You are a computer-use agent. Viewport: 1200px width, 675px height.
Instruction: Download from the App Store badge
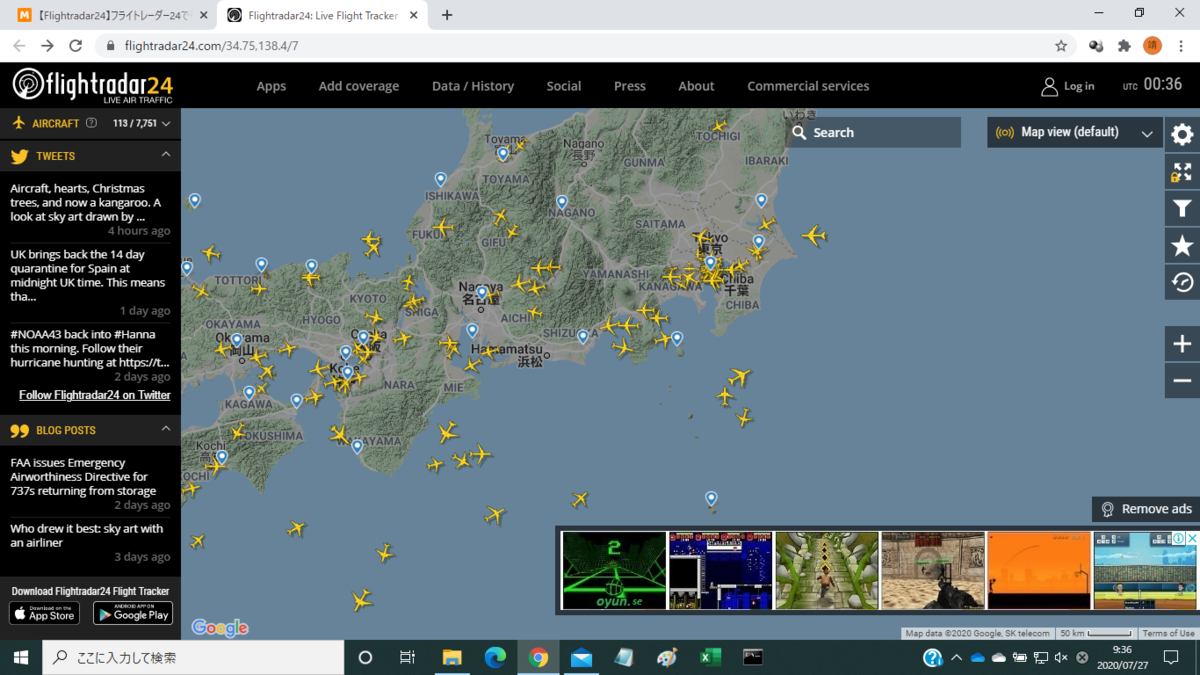pos(45,613)
